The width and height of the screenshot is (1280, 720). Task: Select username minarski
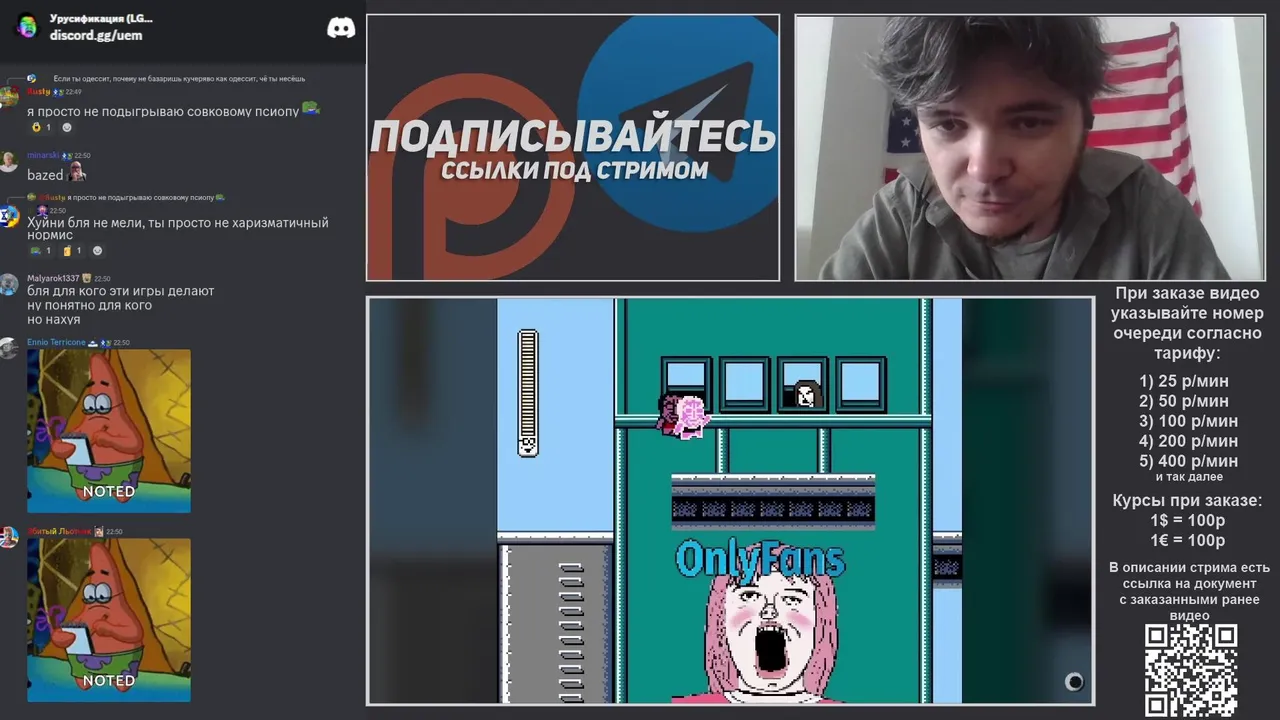pos(43,155)
